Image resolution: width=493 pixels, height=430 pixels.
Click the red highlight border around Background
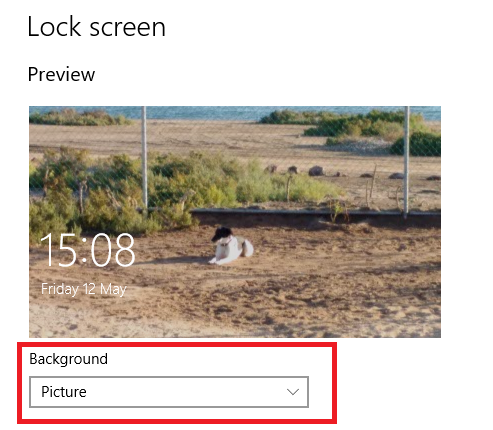(177, 345)
